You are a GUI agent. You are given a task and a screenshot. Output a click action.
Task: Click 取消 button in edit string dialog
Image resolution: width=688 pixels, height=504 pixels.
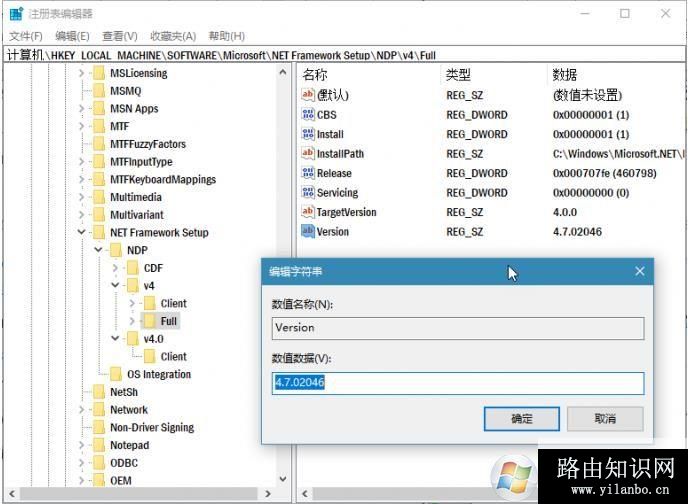pyautogui.click(x=605, y=419)
